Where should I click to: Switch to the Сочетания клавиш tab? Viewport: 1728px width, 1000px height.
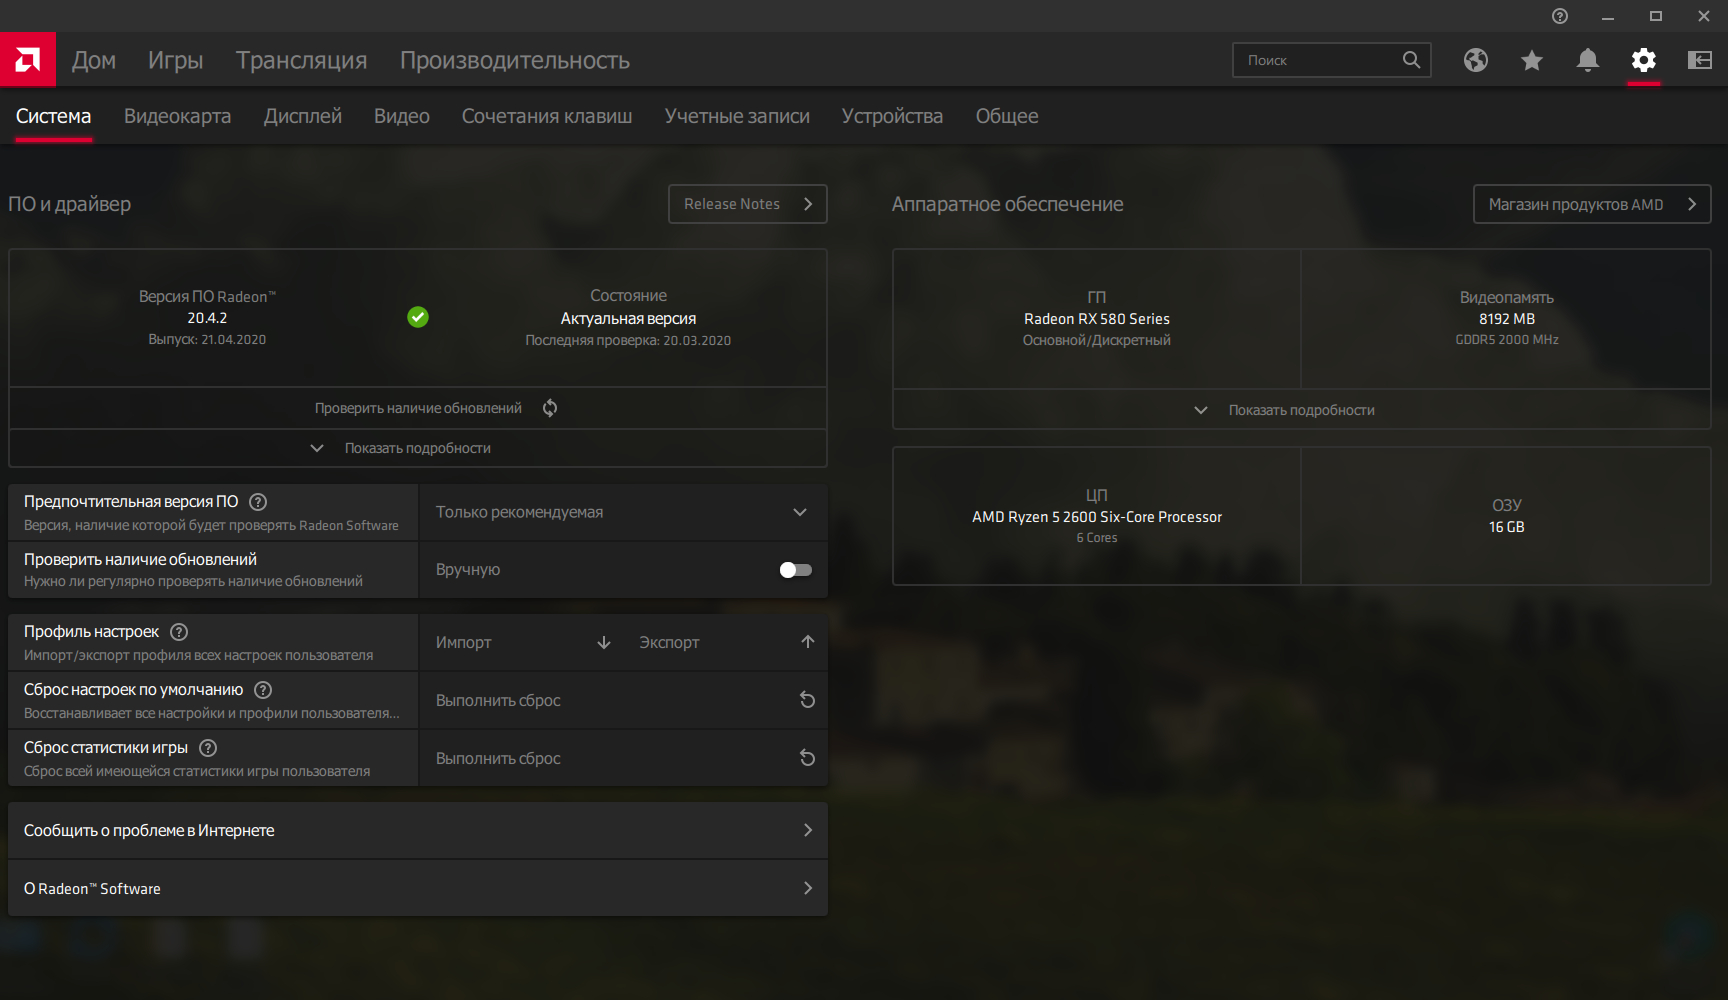[x=547, y=116]
